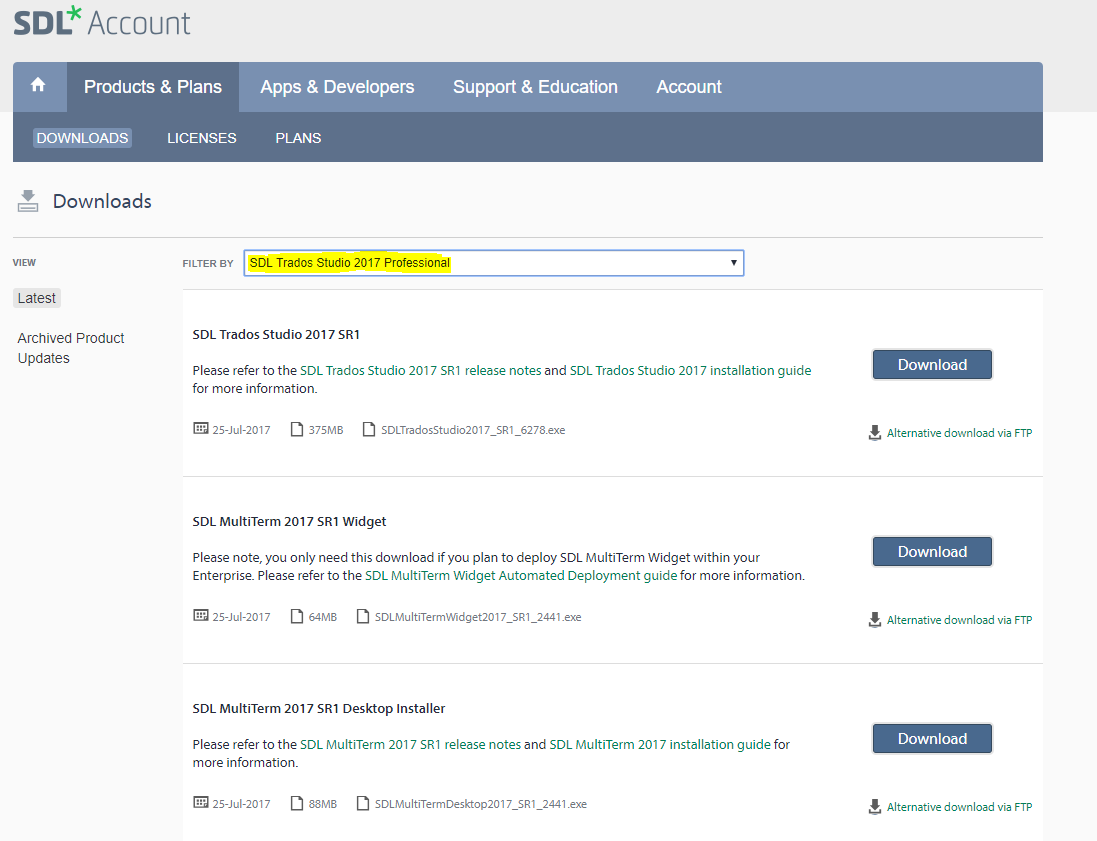Image resolution: width=1097 pixels, height=841 pixels.
Task: Open SDL Trados Studio 2017 SR1 release notes
Action: [x=420, y=370]
